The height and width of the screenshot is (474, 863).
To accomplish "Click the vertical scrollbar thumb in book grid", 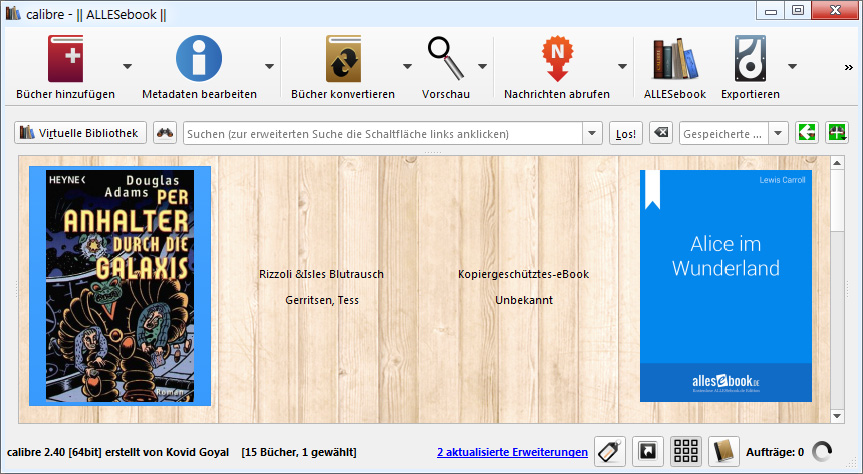I will (x=837, y=200).
